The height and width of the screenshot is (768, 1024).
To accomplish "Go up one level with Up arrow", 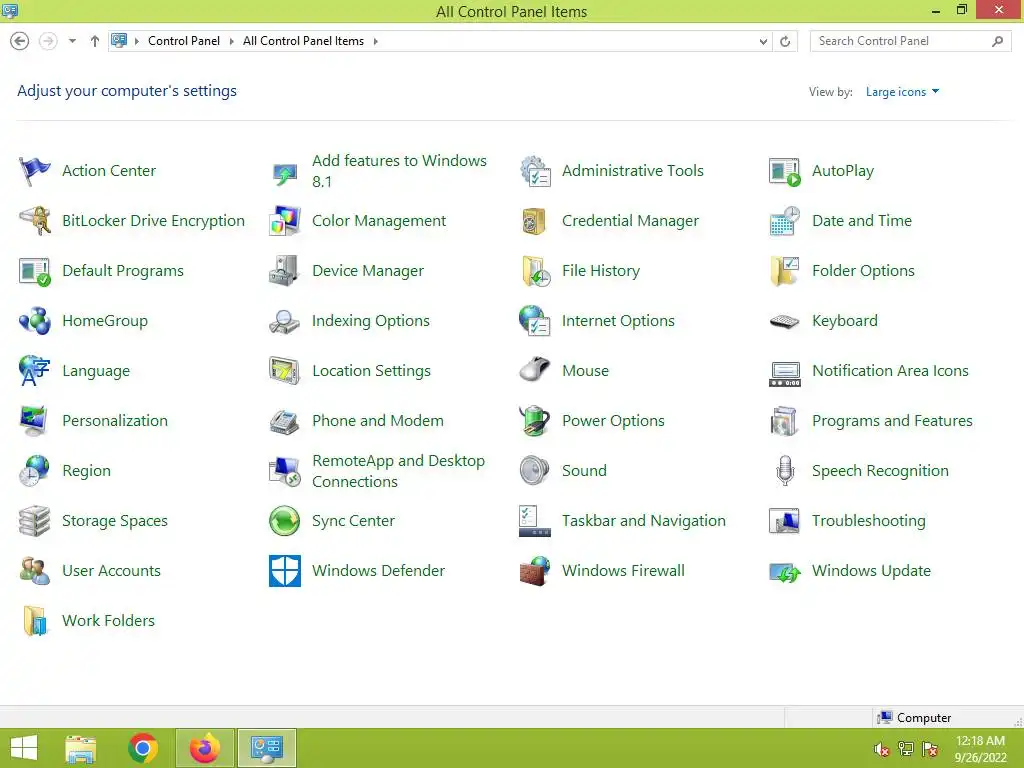I will click(x=95, y=41).
